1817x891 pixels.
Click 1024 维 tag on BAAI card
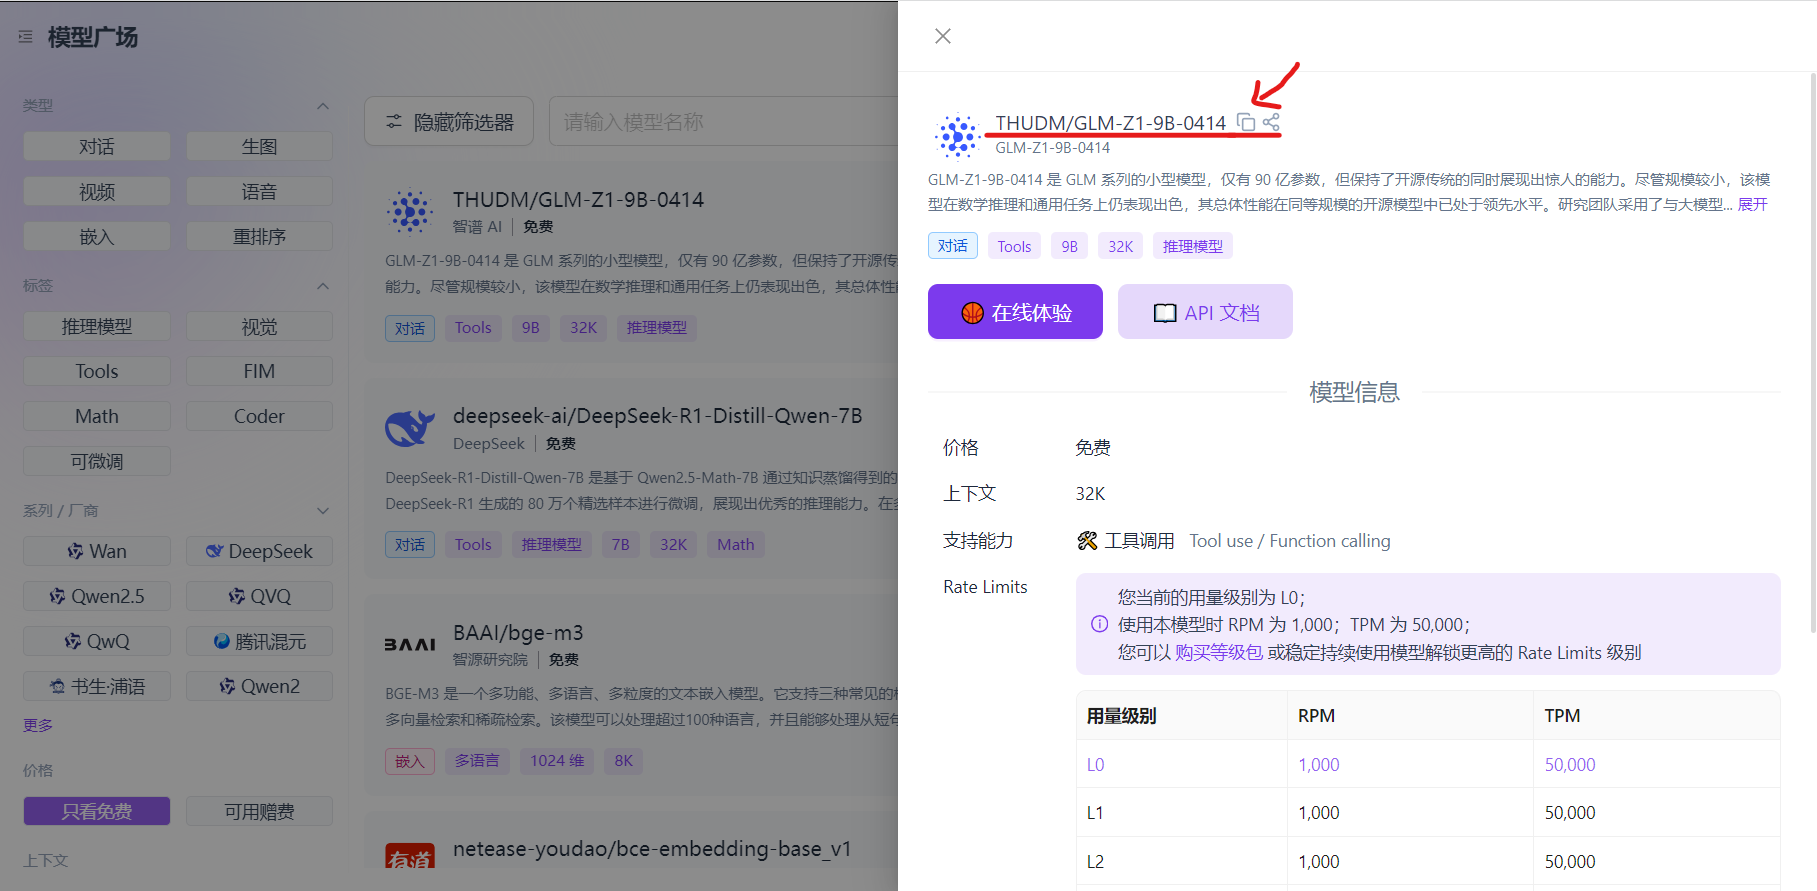(557, 761)
